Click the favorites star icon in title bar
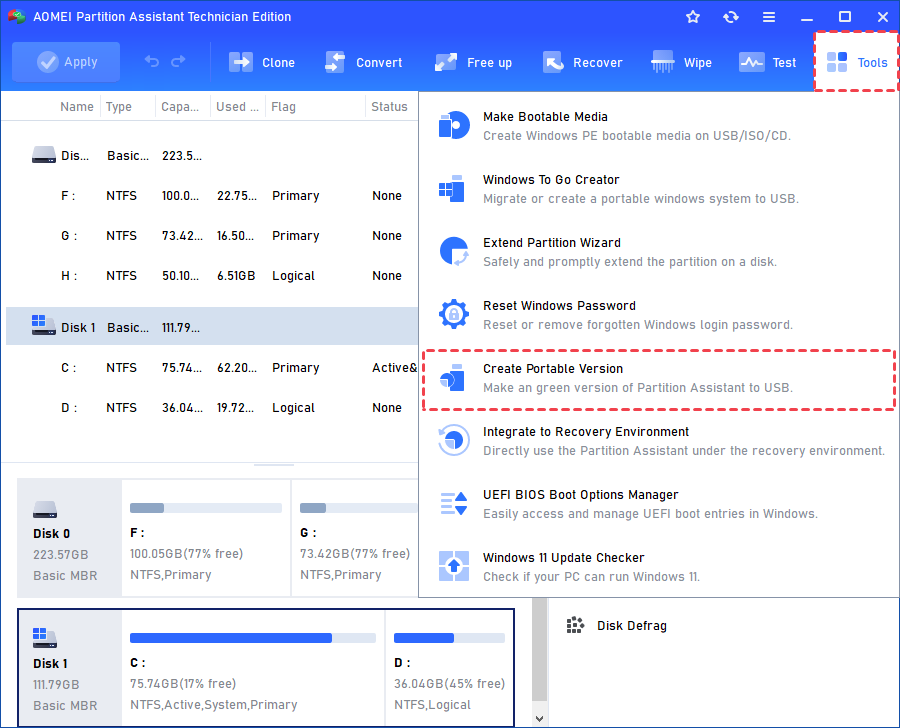 click(x=693, y=17)
